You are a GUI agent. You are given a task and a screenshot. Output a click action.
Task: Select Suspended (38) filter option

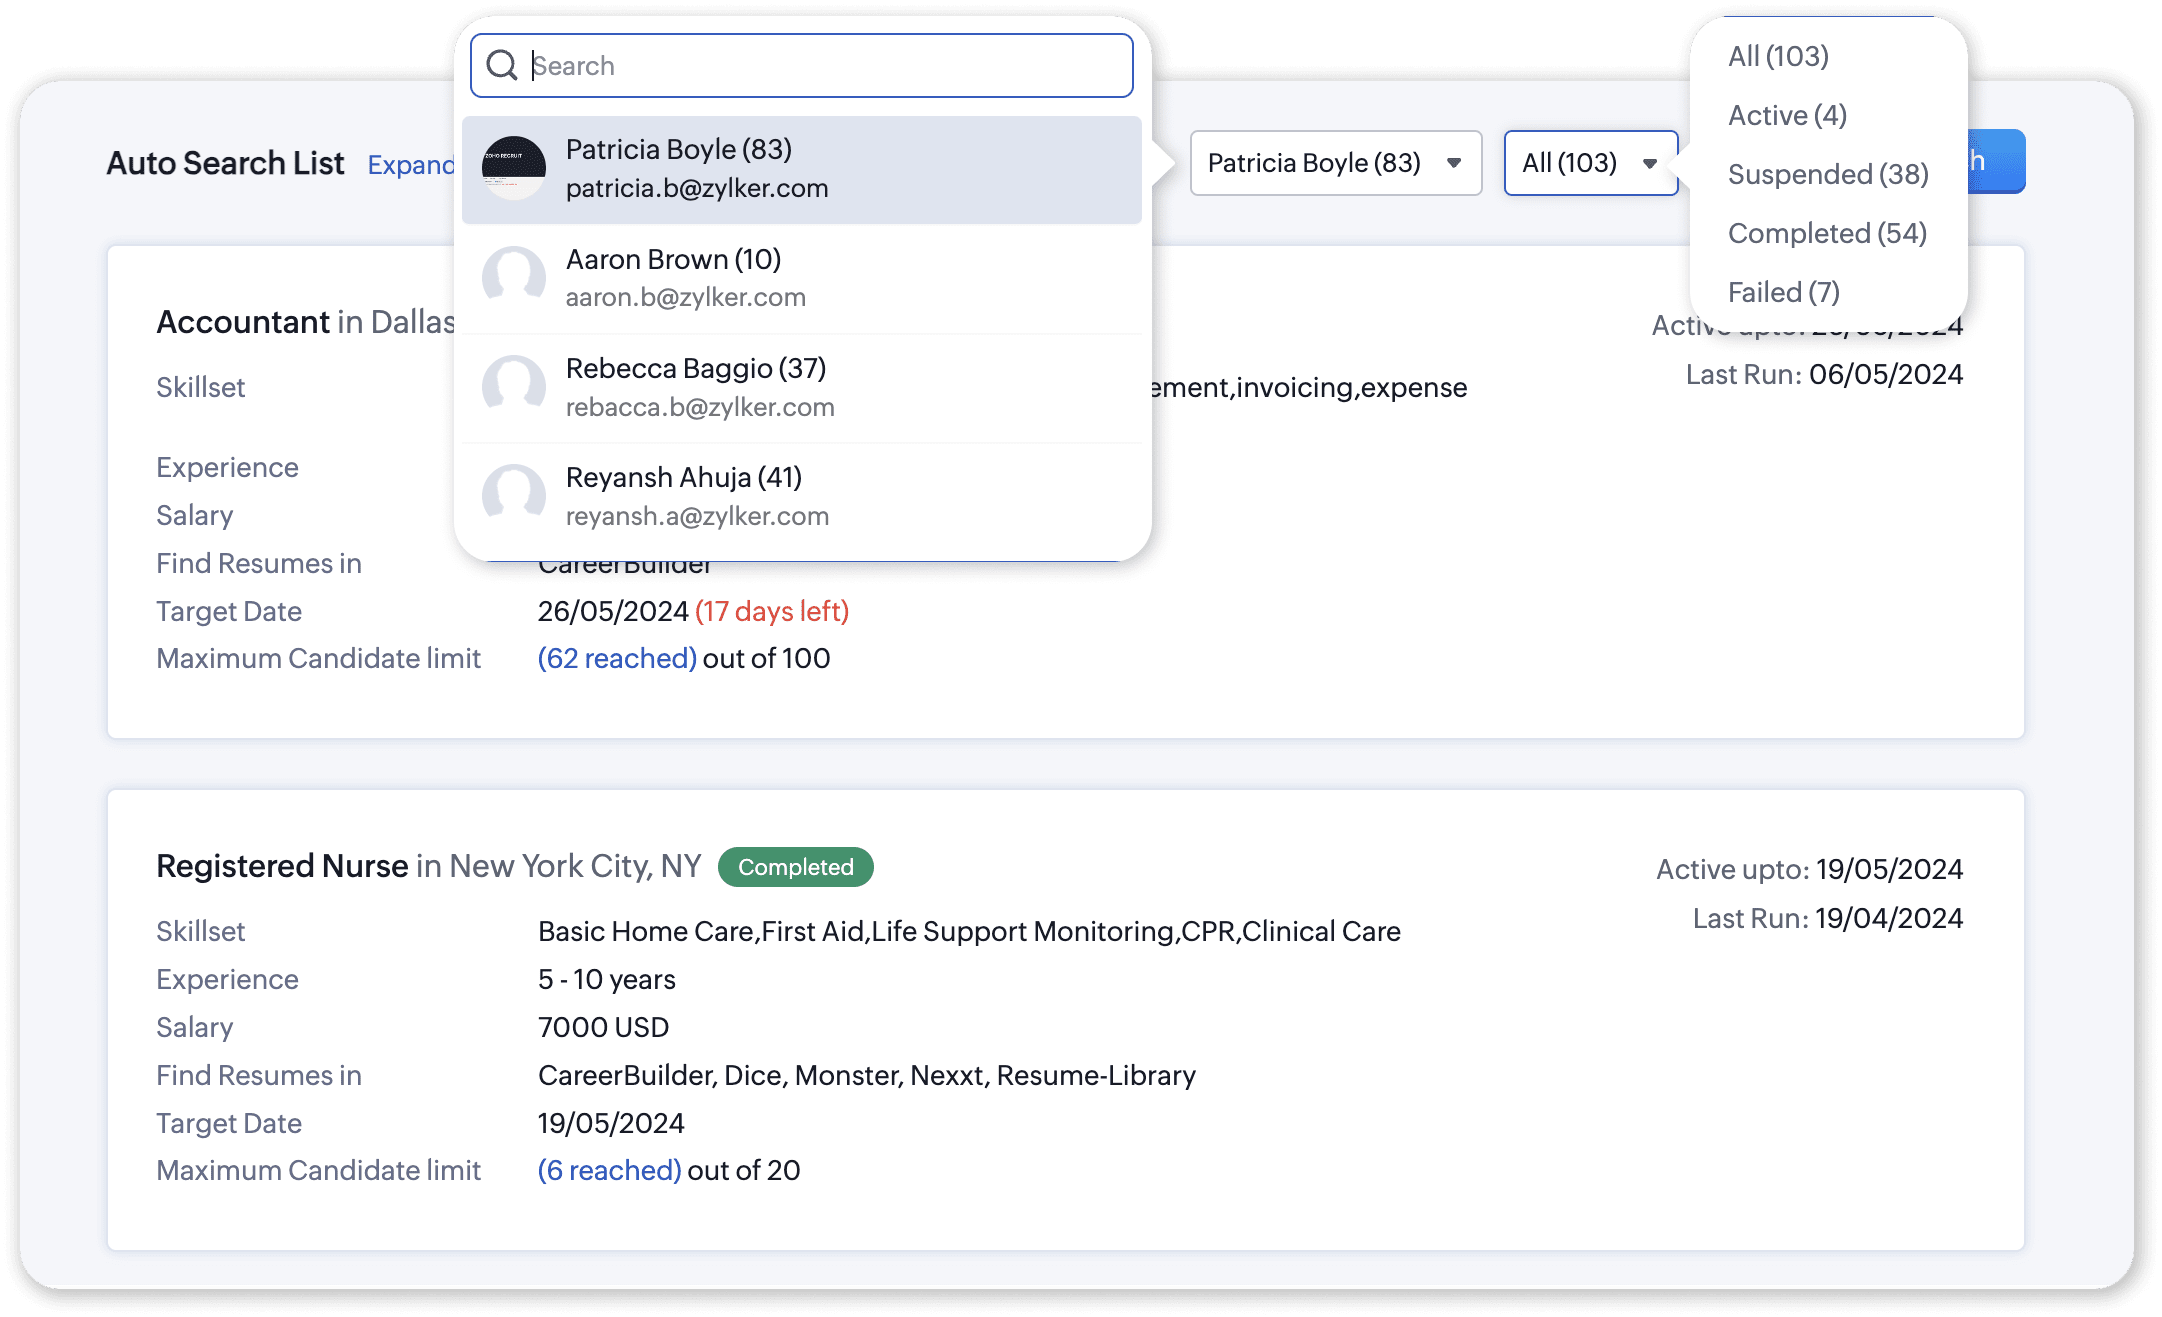[1827, 174]
